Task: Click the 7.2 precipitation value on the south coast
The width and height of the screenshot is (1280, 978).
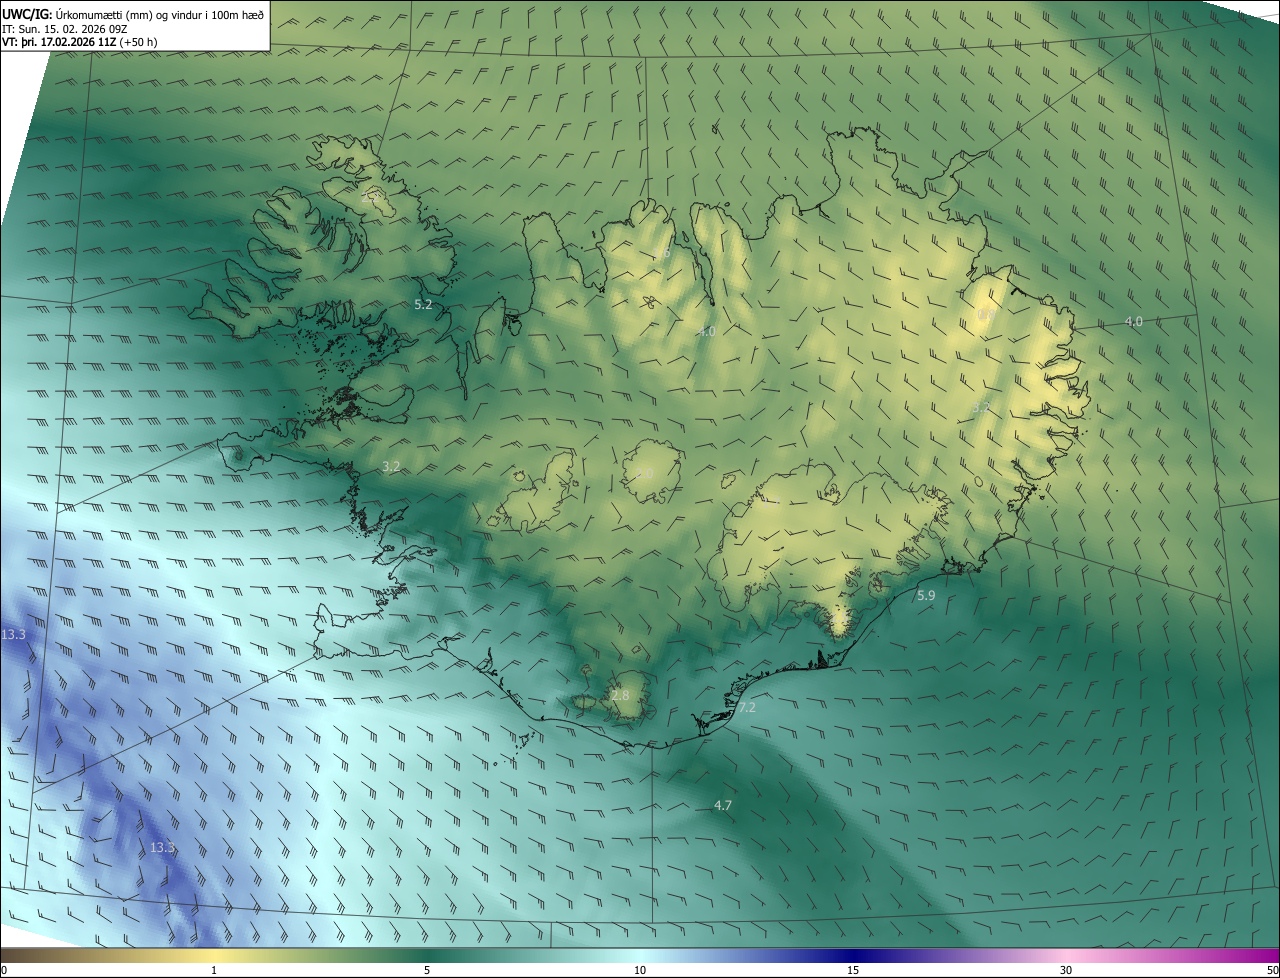Action: click(x=747, y=707)
